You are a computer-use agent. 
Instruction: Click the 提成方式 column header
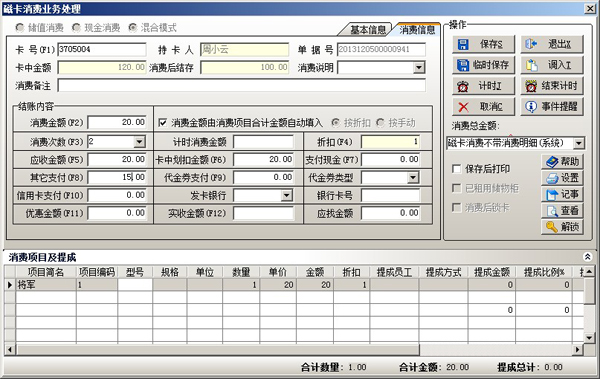(444, 272)
